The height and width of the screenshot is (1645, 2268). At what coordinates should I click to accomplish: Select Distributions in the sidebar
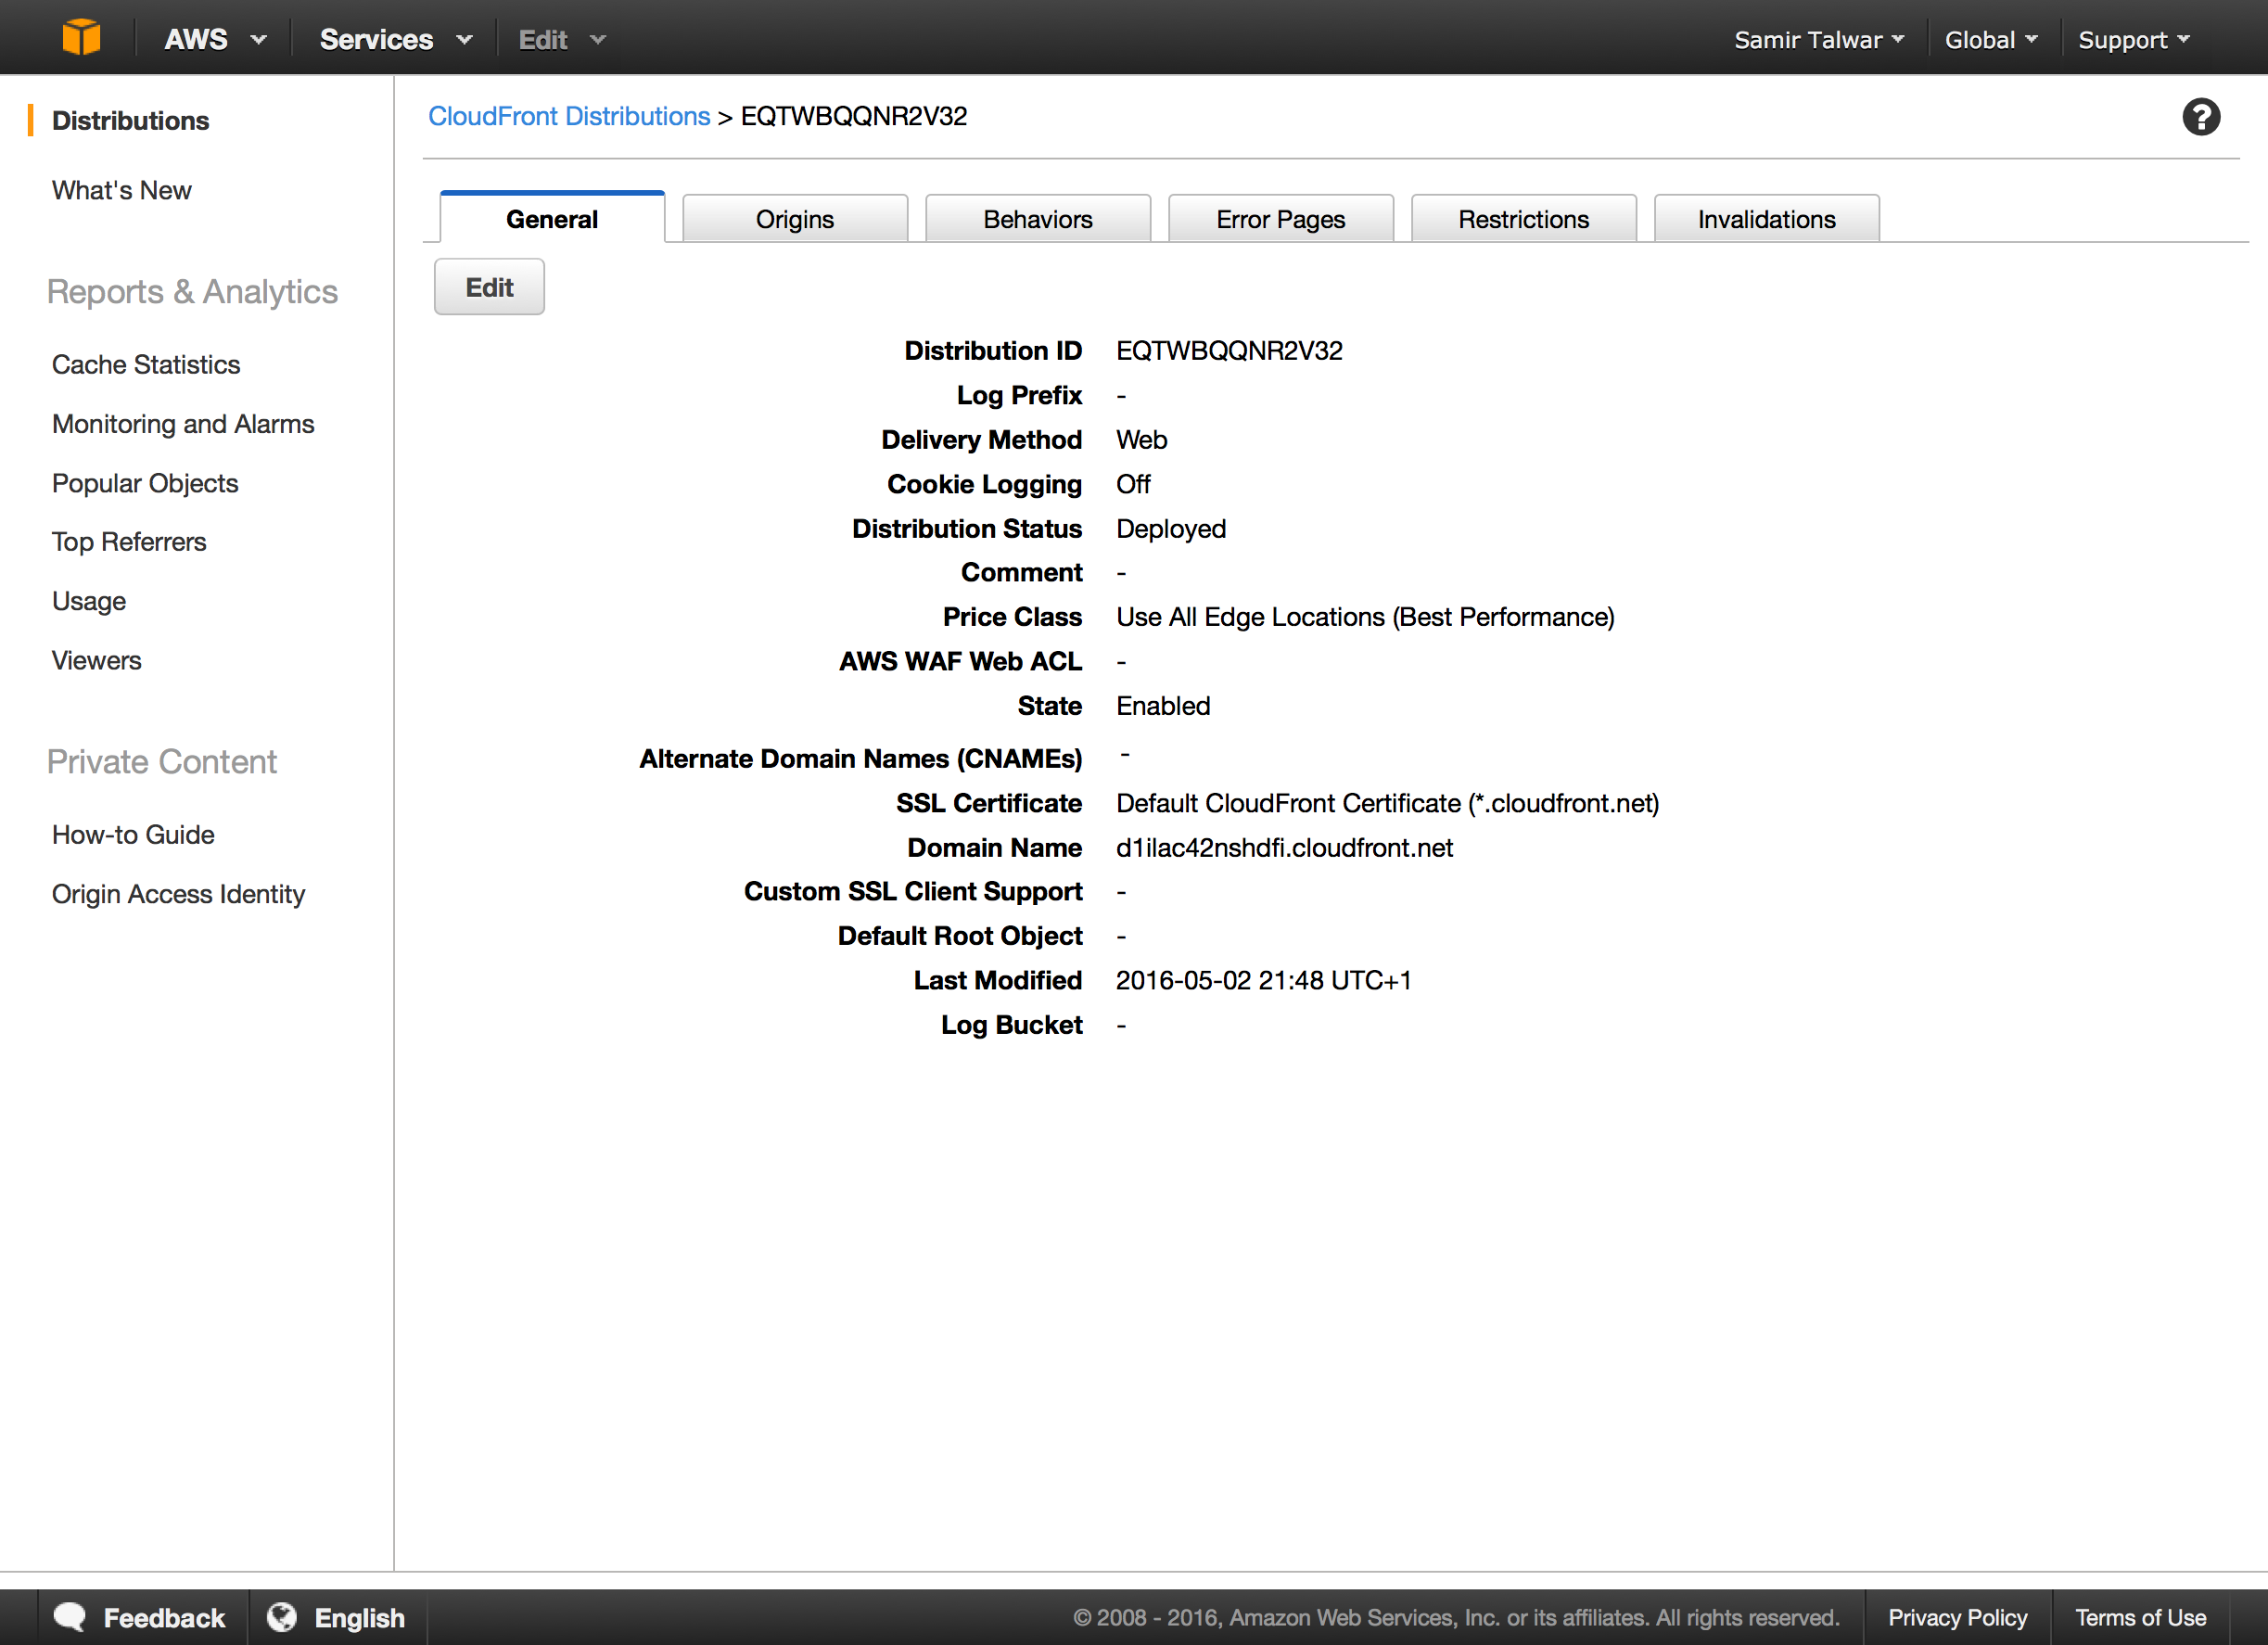[130, 120]
